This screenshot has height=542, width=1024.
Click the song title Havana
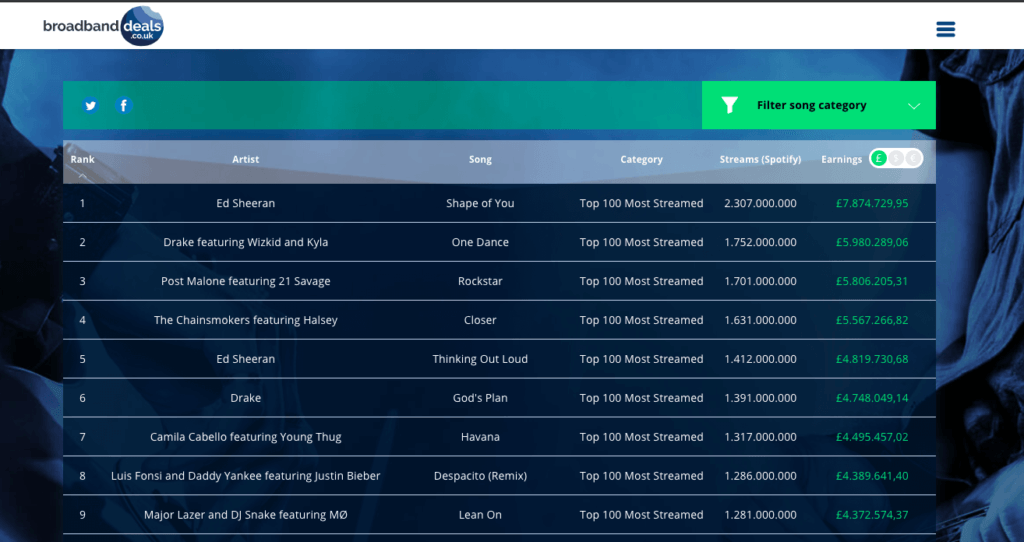480,437
